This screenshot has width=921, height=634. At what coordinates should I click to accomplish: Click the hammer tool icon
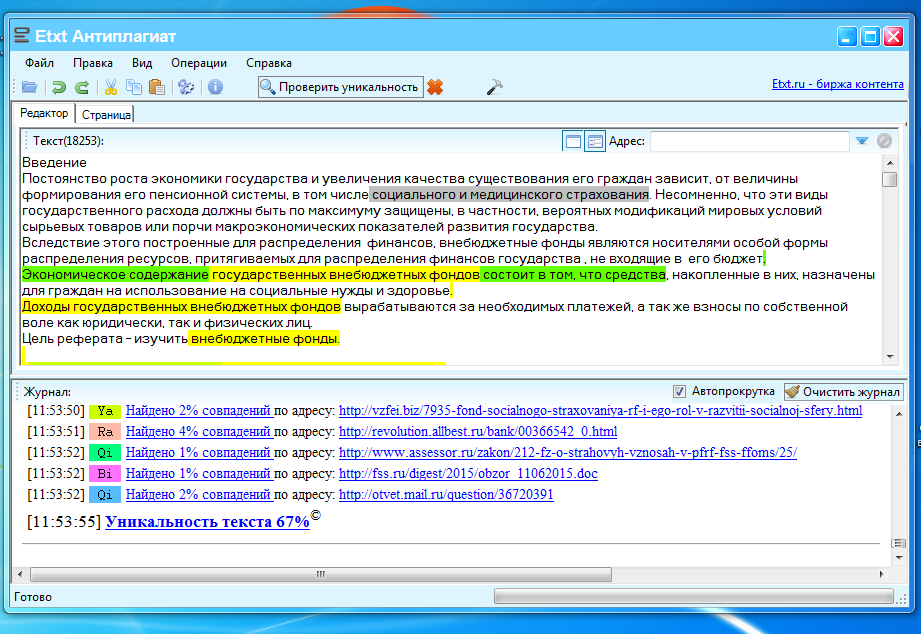(x=494, y=88)
